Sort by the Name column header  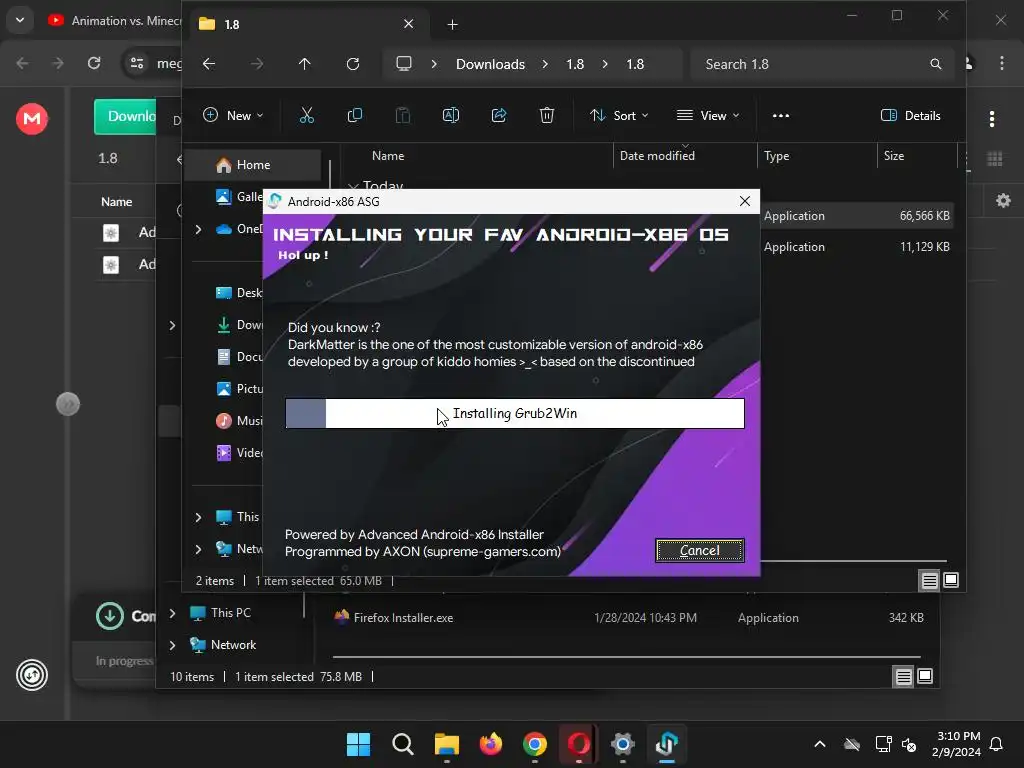click(x=388, y=156)
